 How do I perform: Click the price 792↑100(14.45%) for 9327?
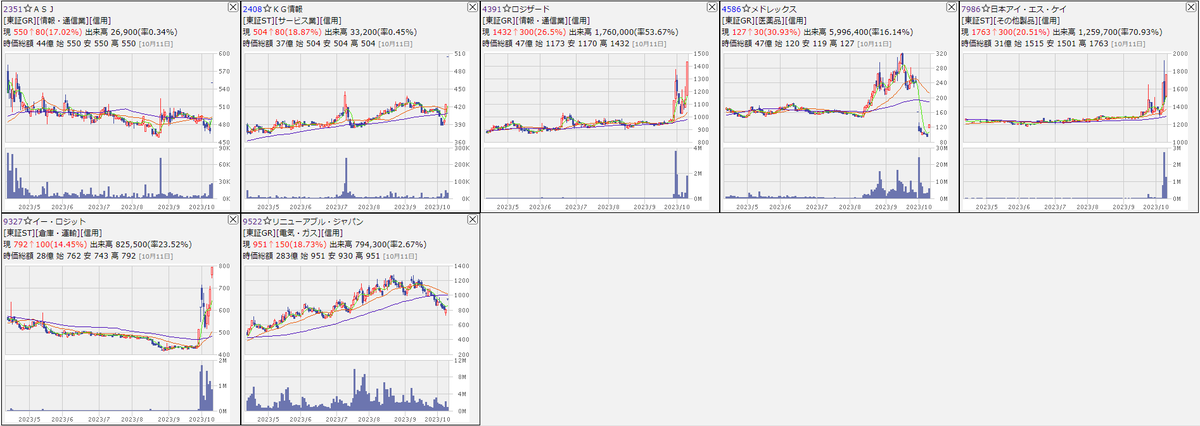(x=52, y=245)
